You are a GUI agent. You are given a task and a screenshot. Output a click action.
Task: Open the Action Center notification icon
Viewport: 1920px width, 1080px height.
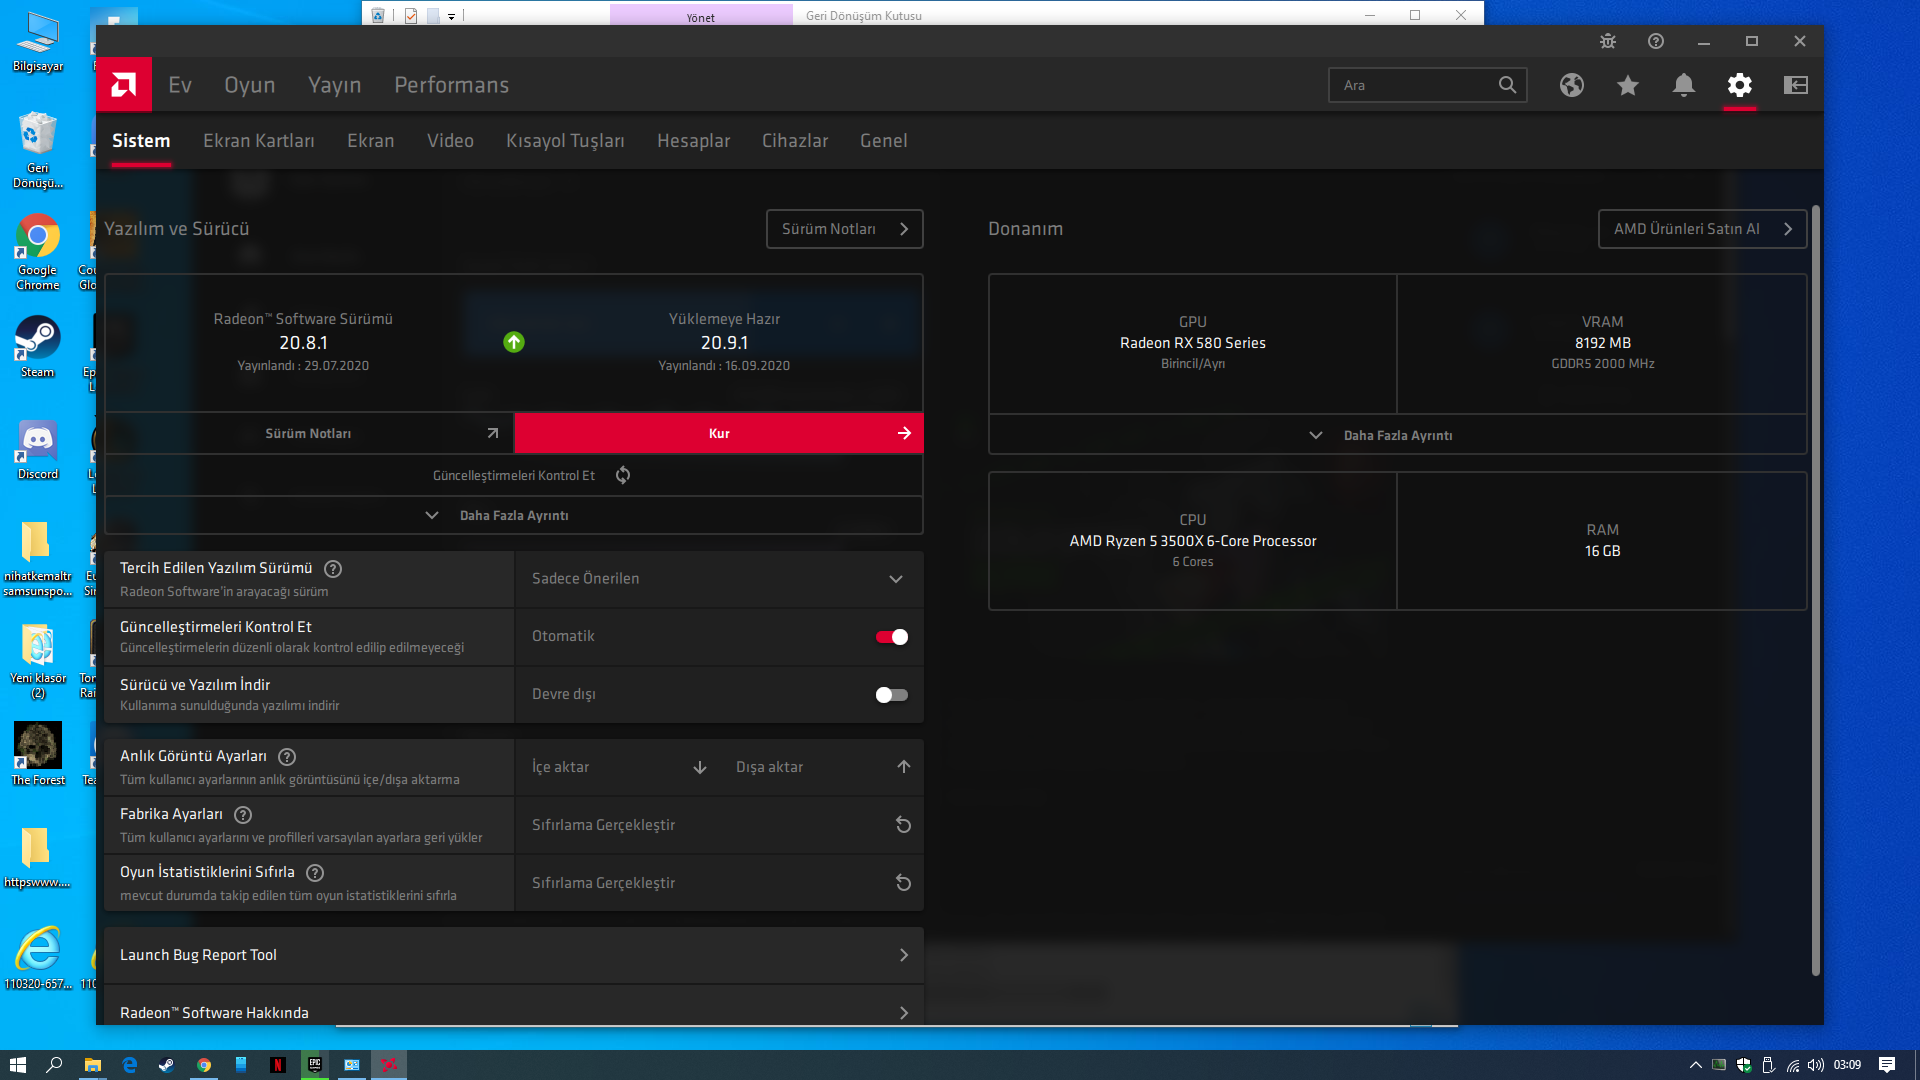pos(1887,1065)
